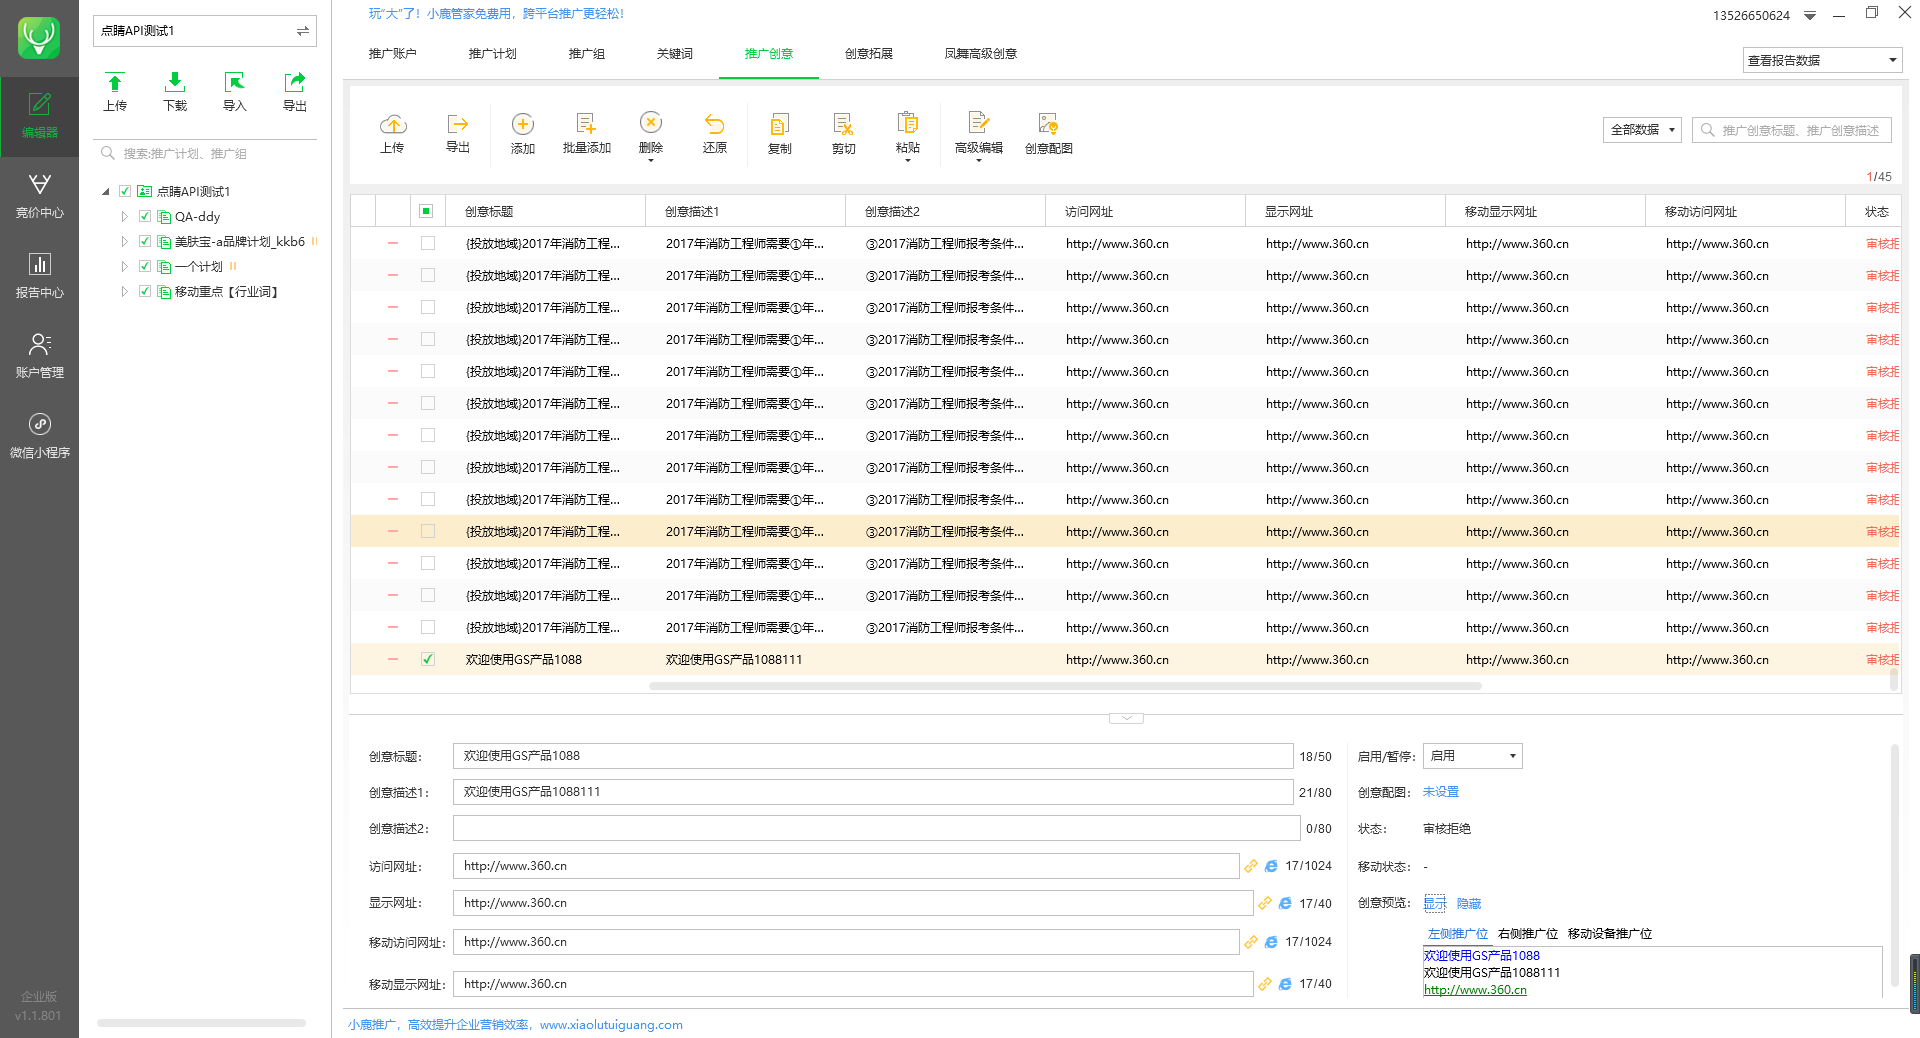Open 竞价中心 in the left sidebar
The image size is (1920, 1038).
[x=39, y=196]
